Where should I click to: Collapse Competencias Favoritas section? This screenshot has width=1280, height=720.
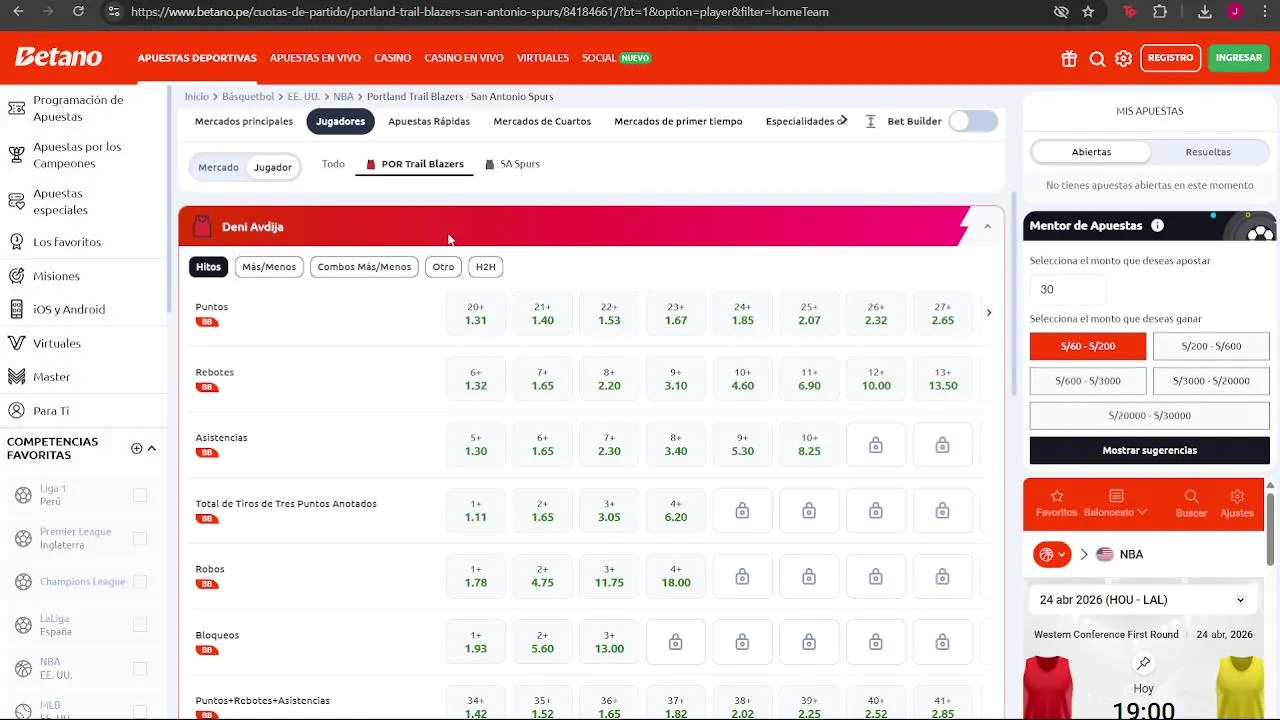click(152, 448)
